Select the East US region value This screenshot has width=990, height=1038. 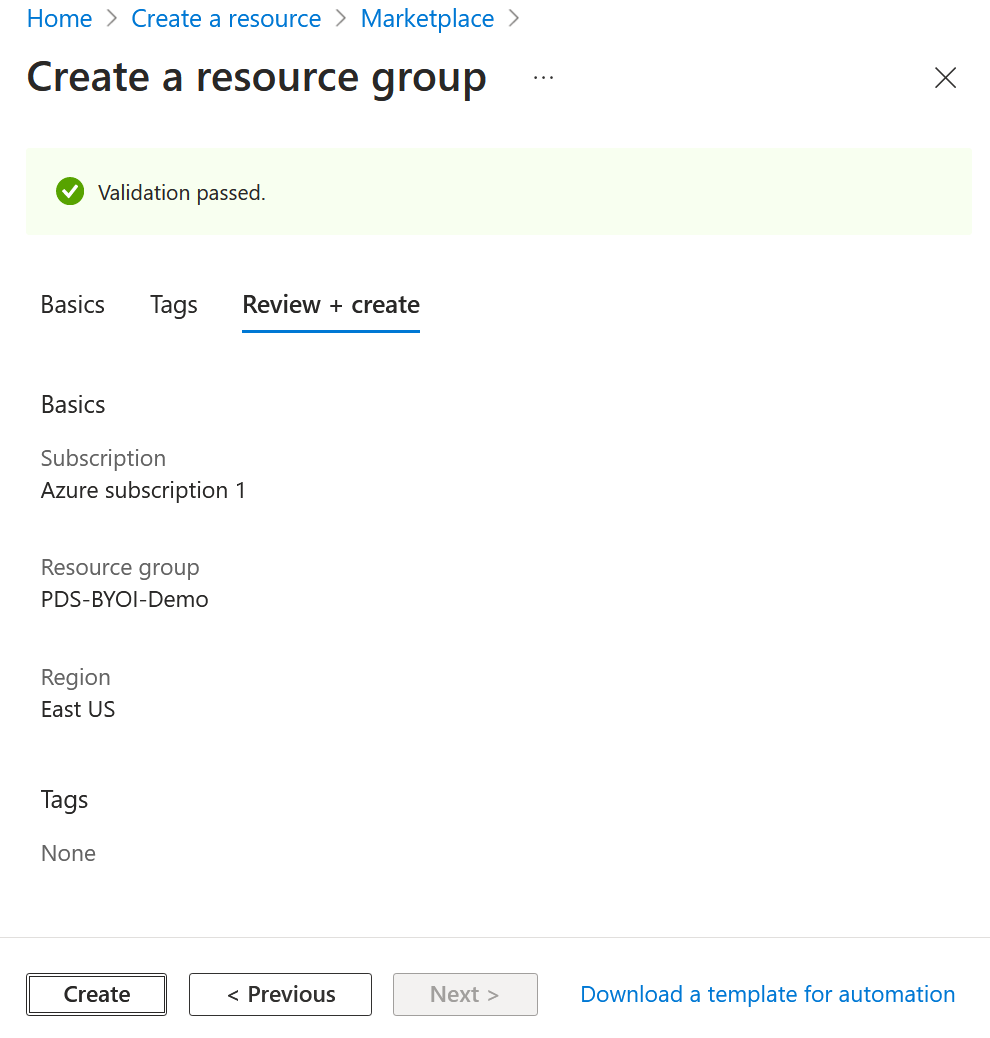point(77,709)
